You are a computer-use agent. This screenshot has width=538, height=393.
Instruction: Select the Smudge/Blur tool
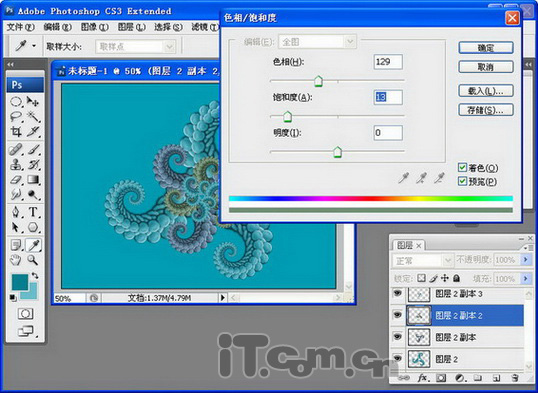tap(16, 195)
